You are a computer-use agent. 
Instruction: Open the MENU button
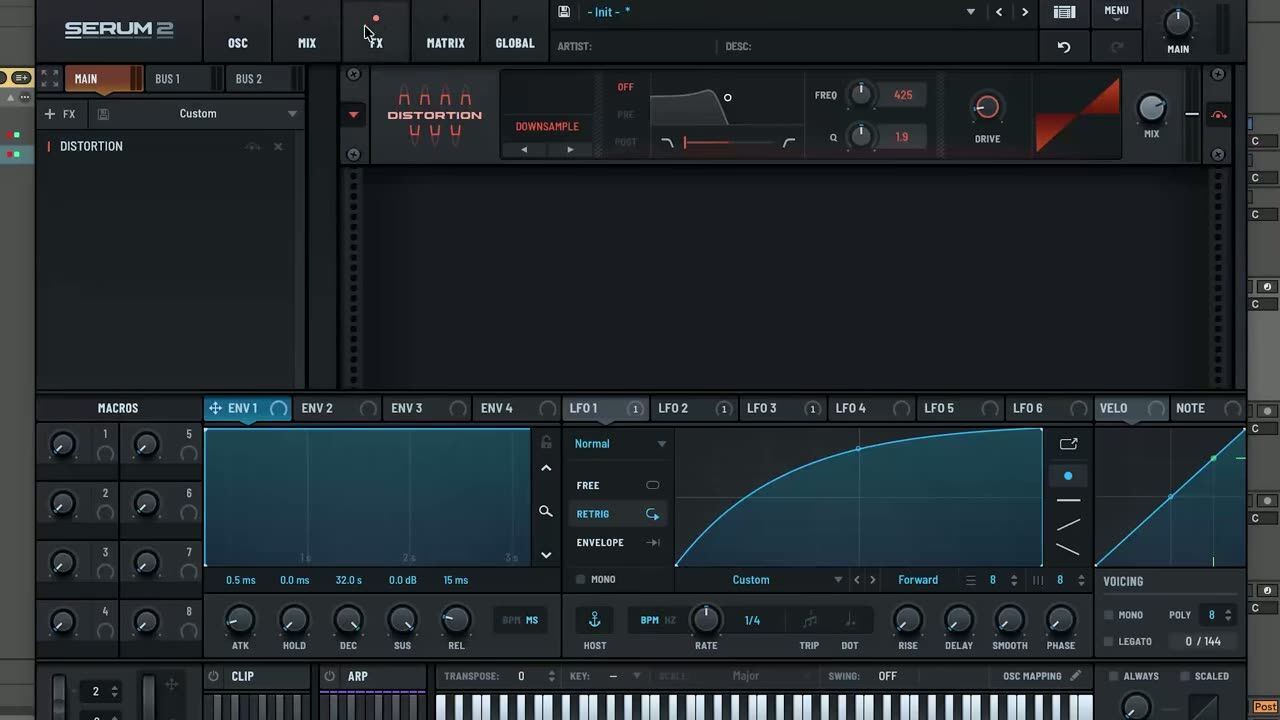1116,11
